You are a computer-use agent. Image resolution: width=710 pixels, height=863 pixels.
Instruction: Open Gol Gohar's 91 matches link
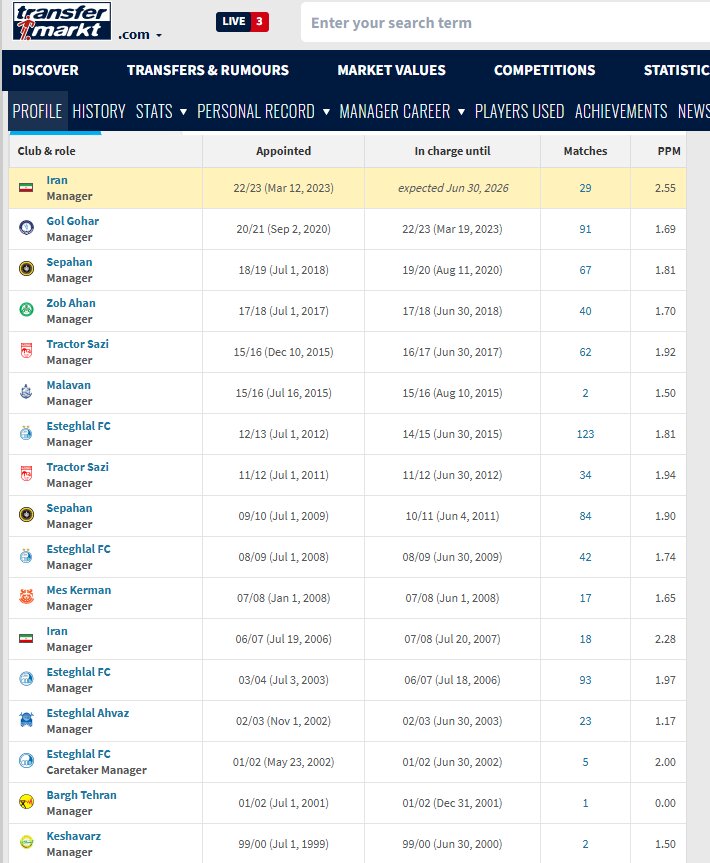coord(585,229)
